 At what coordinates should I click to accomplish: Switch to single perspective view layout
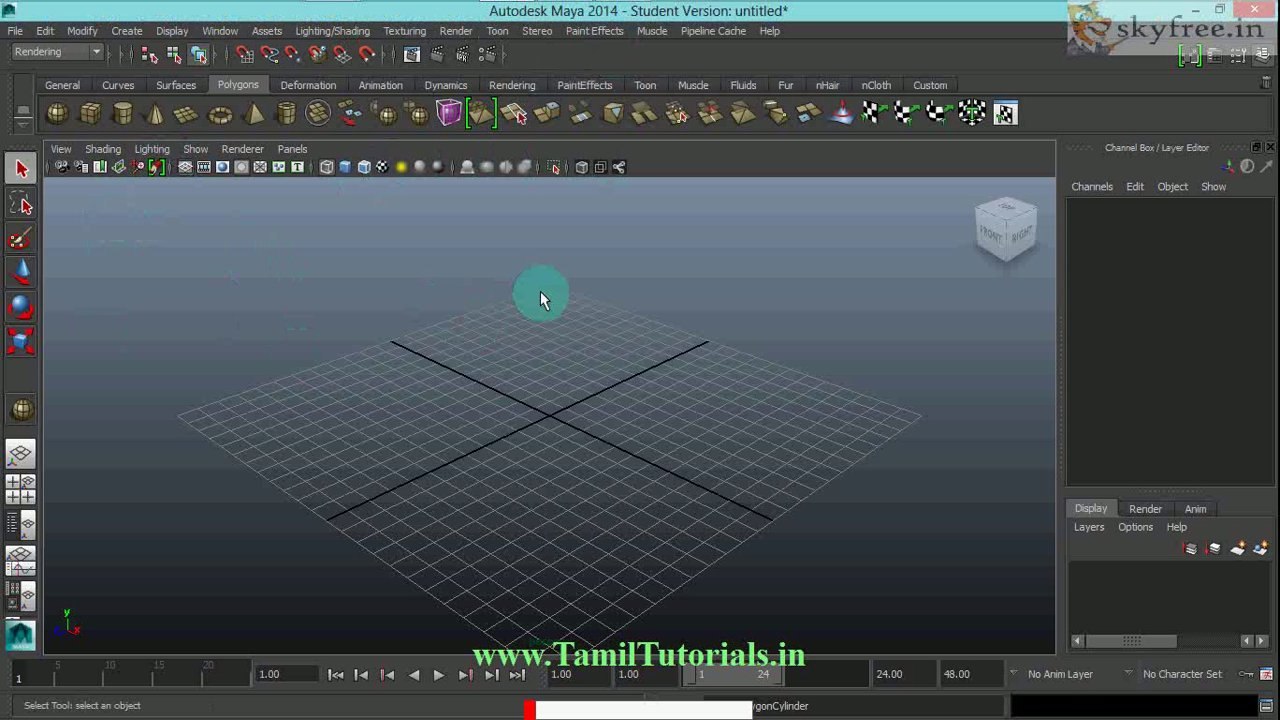21,455
